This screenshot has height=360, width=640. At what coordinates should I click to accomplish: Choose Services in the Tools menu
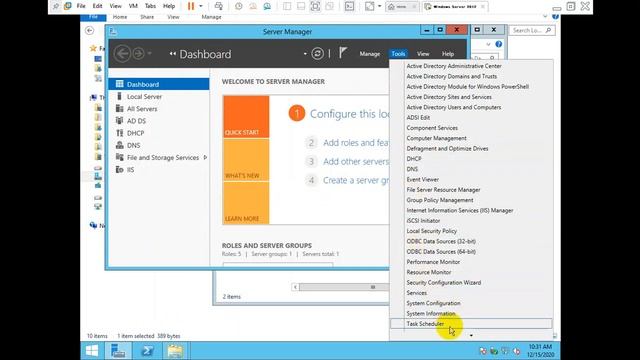(416, 293)
